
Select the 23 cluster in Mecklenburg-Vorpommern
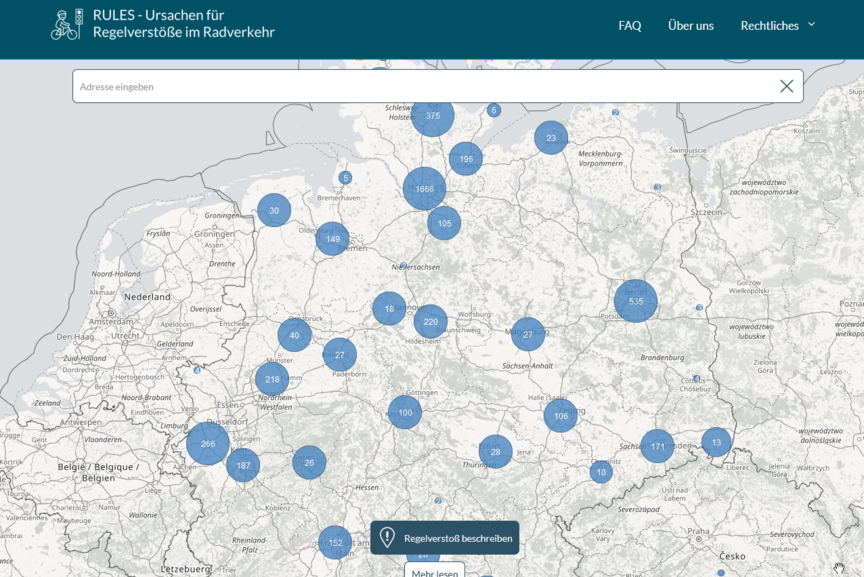click(552, 137)
